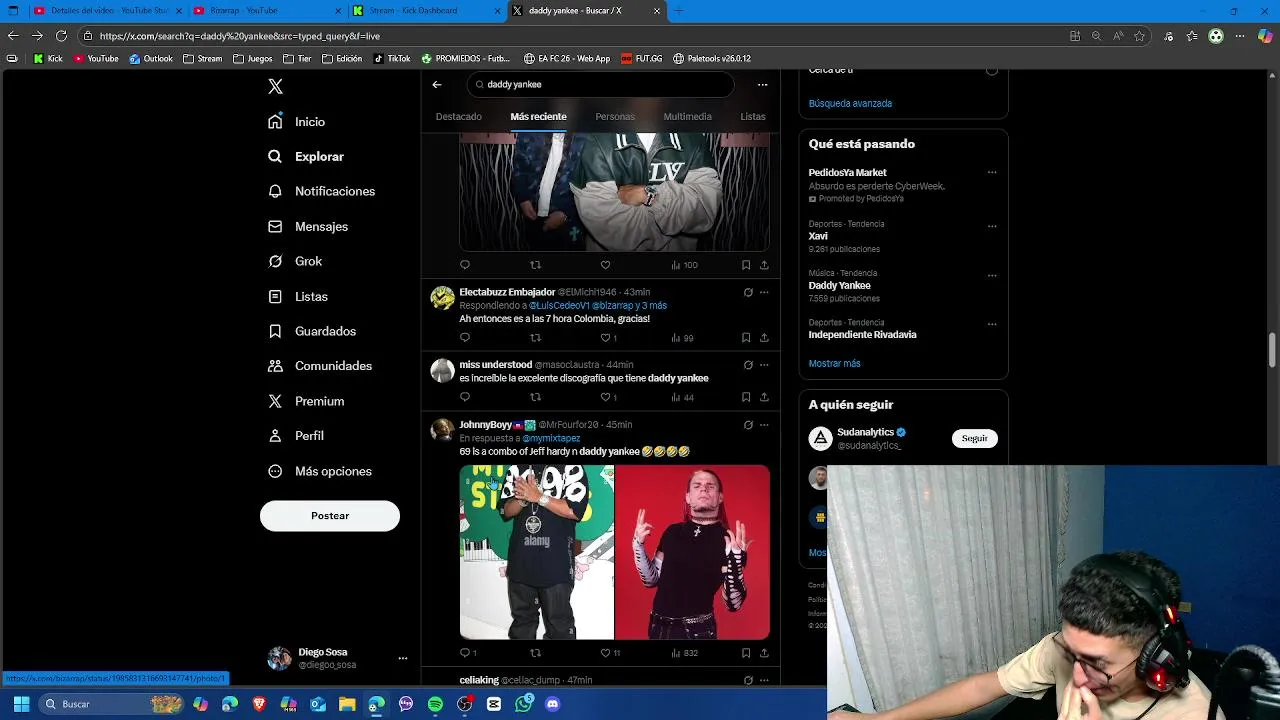Viewport: 1280px width, 720px height.
Task: Open the @LuisCedeoV1 mention link
Action: coord(559,306)
